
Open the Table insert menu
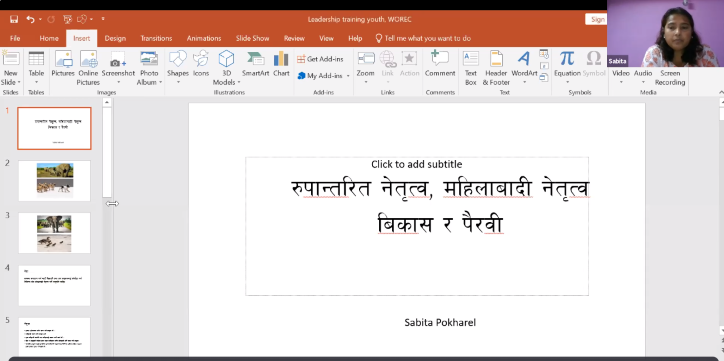(x=36, y=68)
